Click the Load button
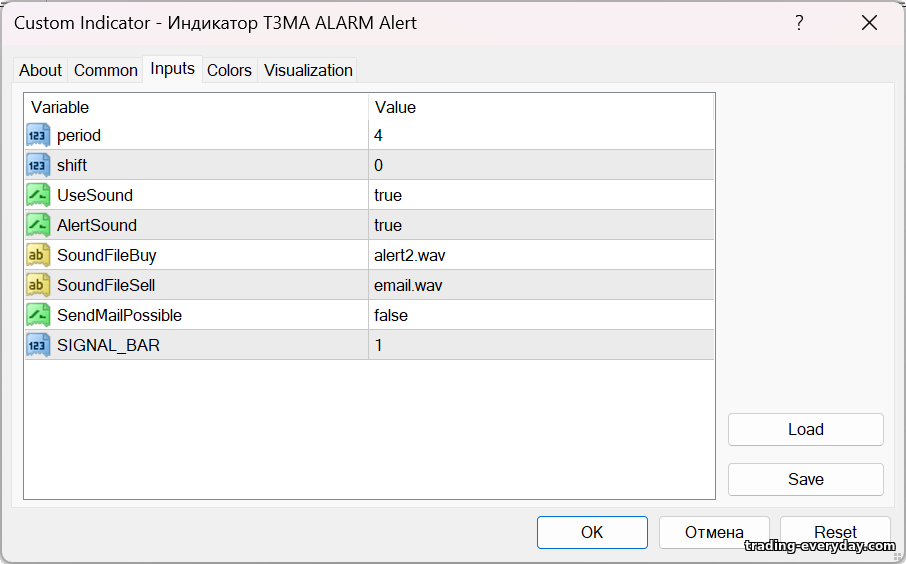Image resolution: width=906 pixels, height=564 pixels. [805, 429]
